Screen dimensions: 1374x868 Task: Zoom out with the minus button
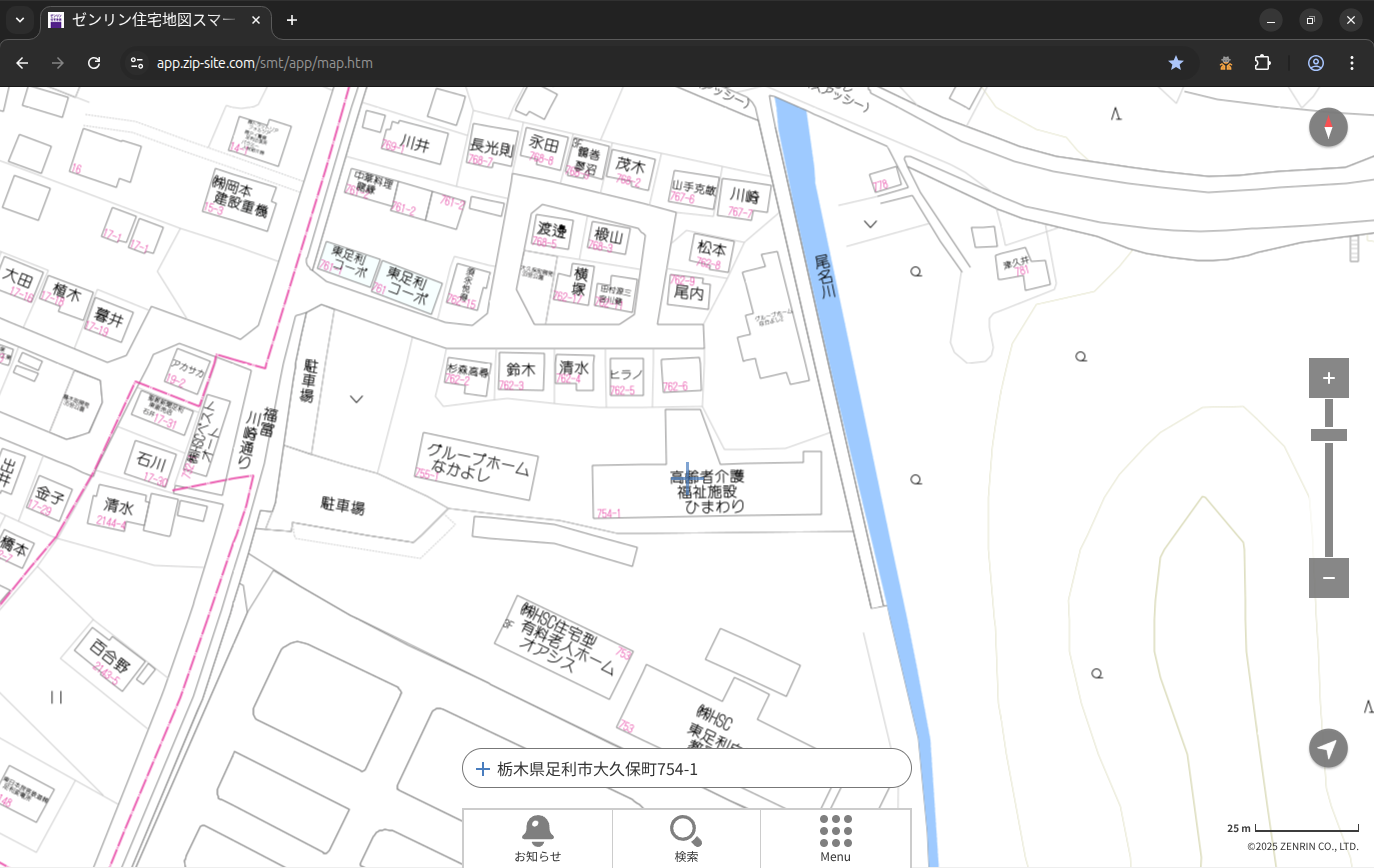1328,578
